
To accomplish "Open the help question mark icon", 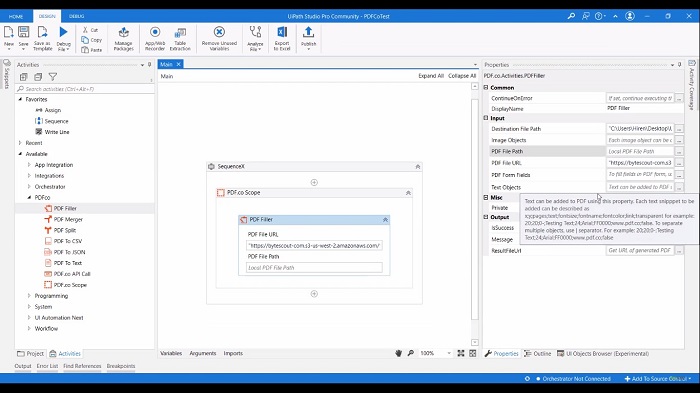I will coord(598,16).
